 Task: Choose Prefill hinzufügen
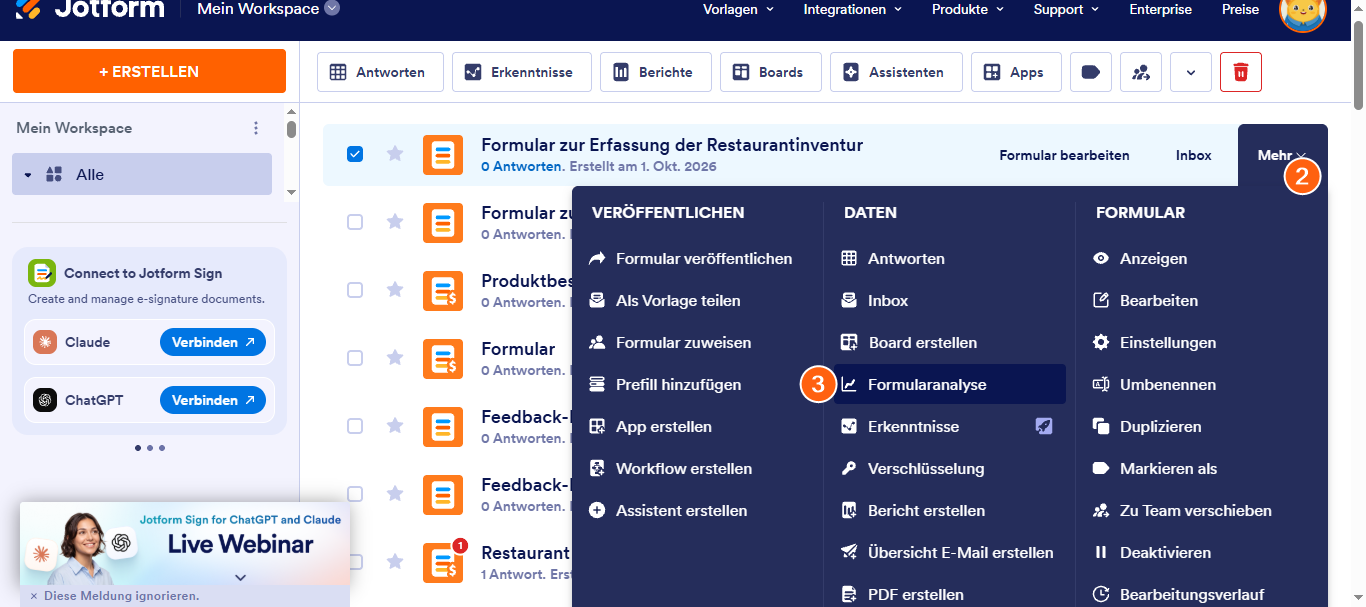tap(666, 384)
